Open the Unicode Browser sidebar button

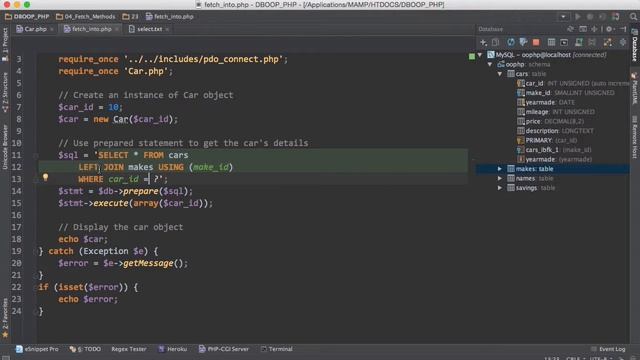[x=5, y=147]
